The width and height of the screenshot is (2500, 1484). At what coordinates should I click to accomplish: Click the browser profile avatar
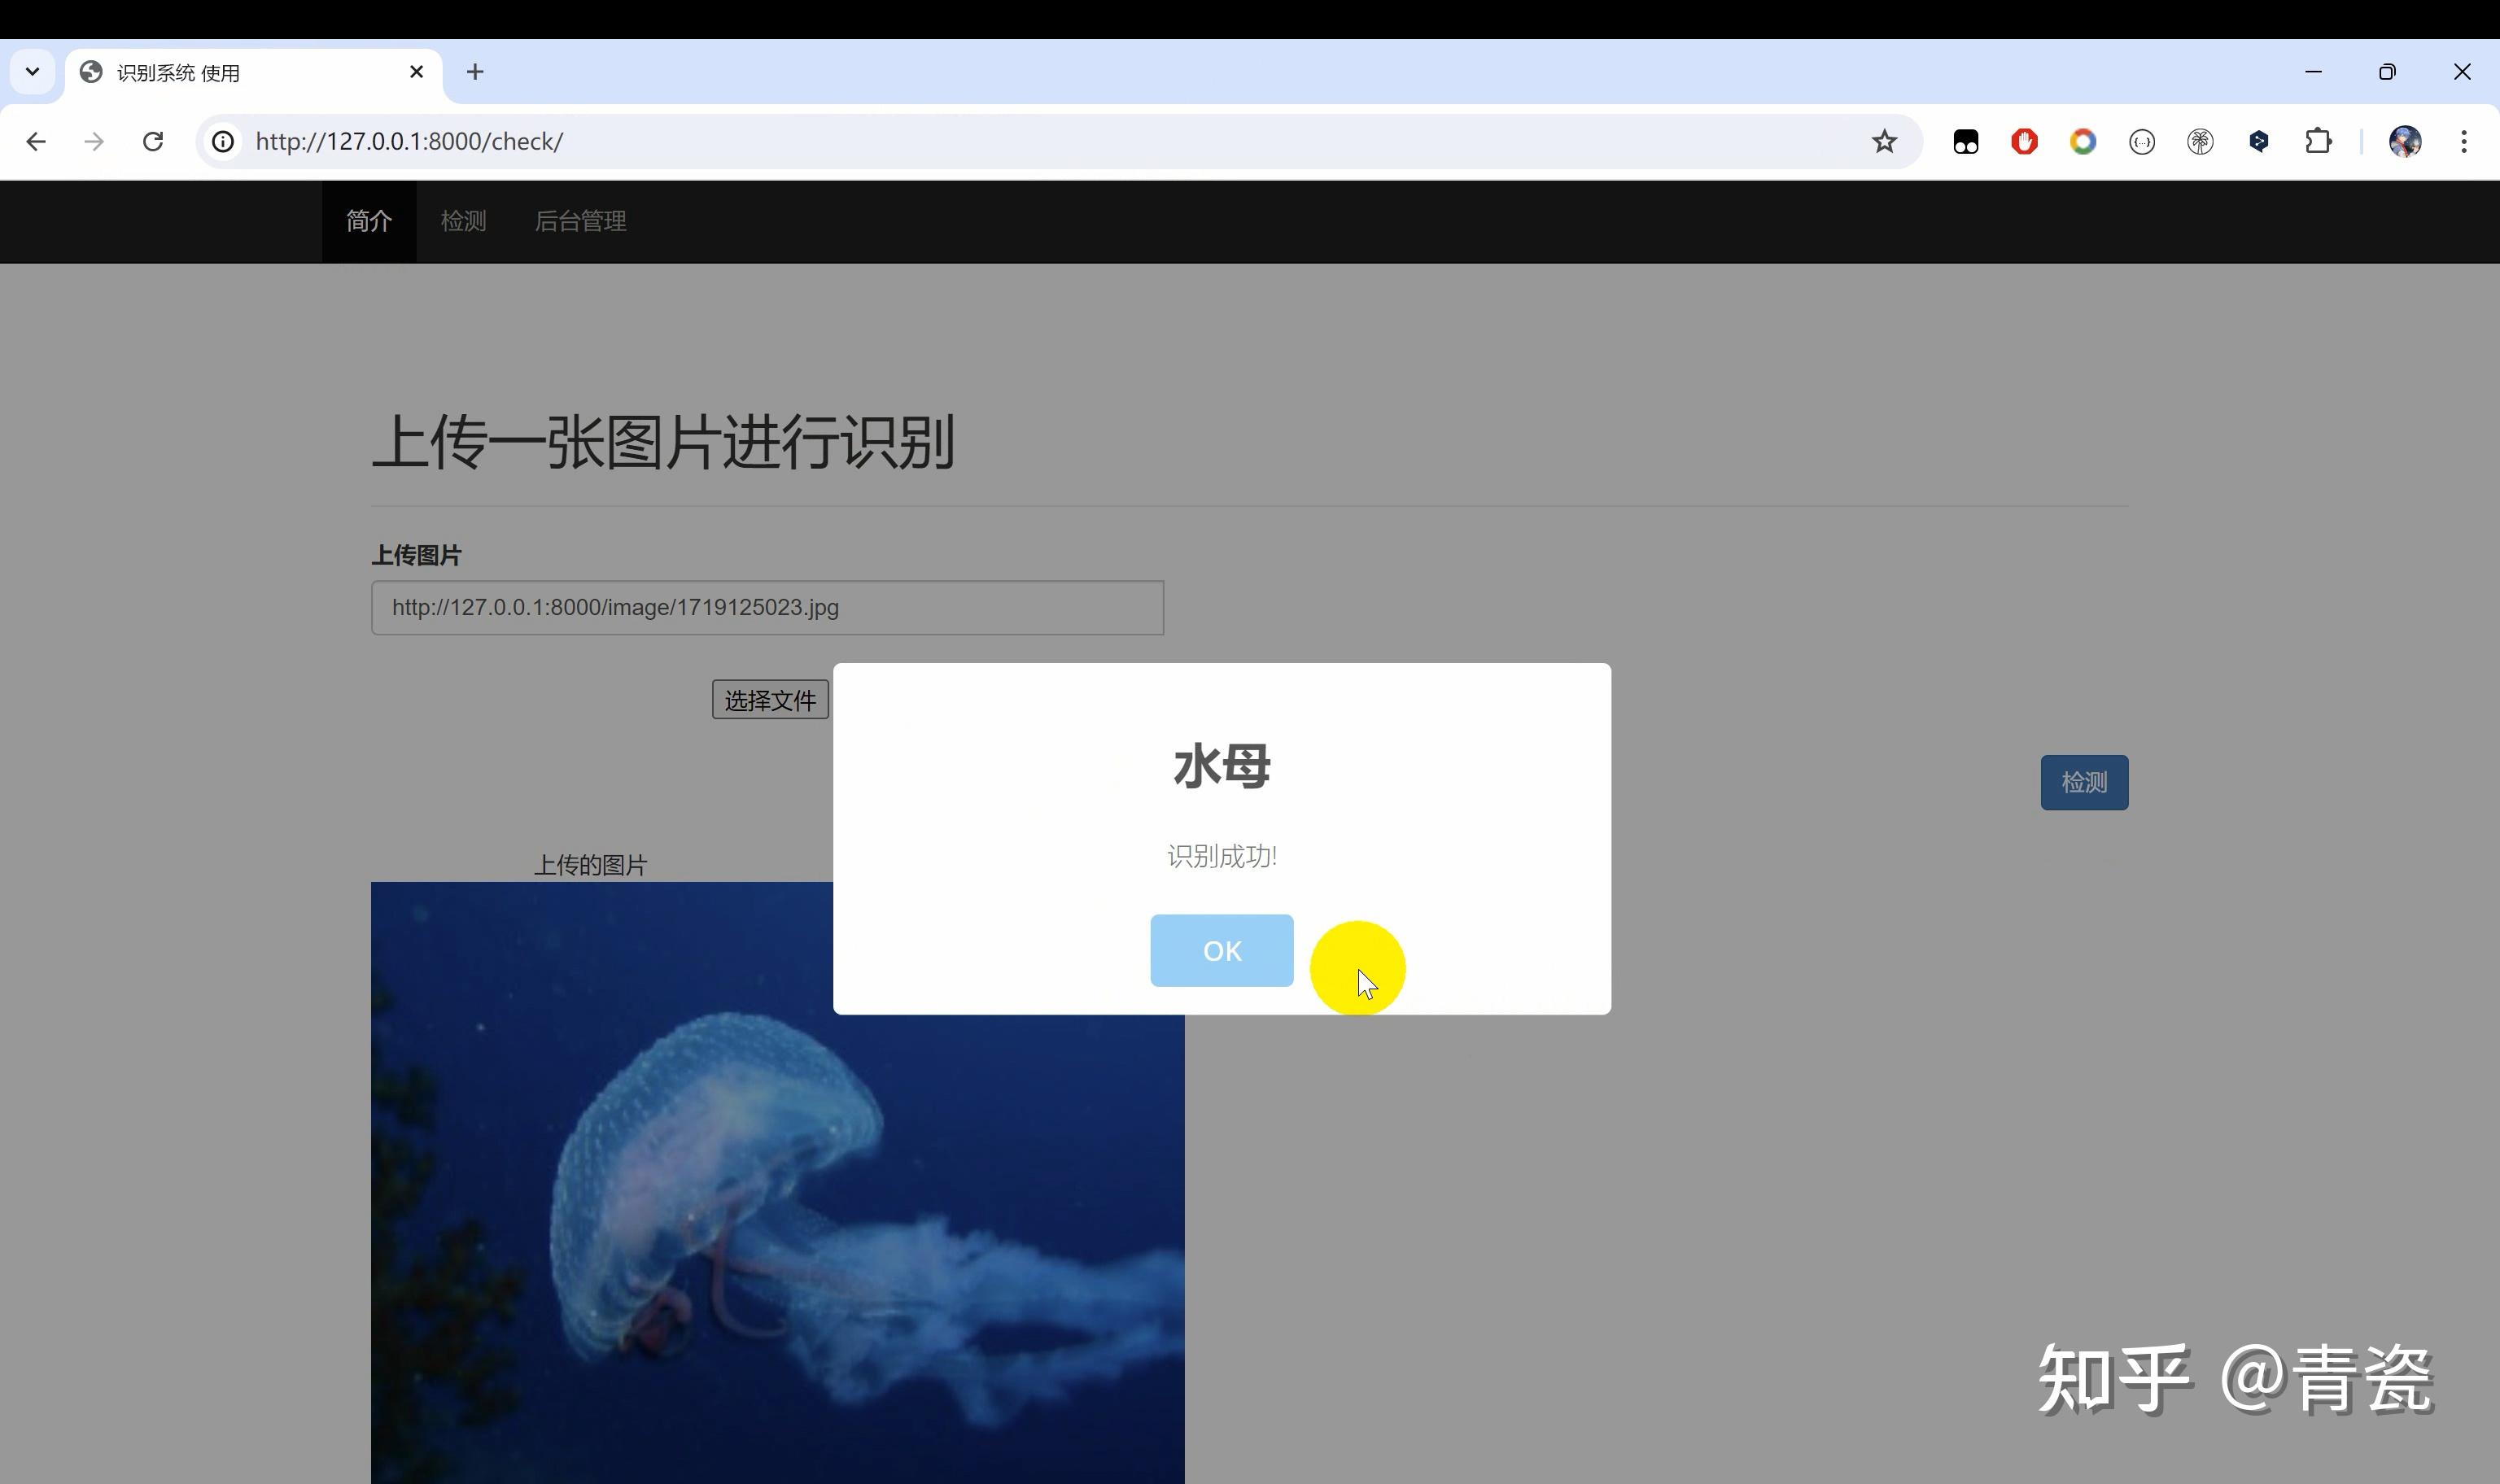[x=2406, y=141]
